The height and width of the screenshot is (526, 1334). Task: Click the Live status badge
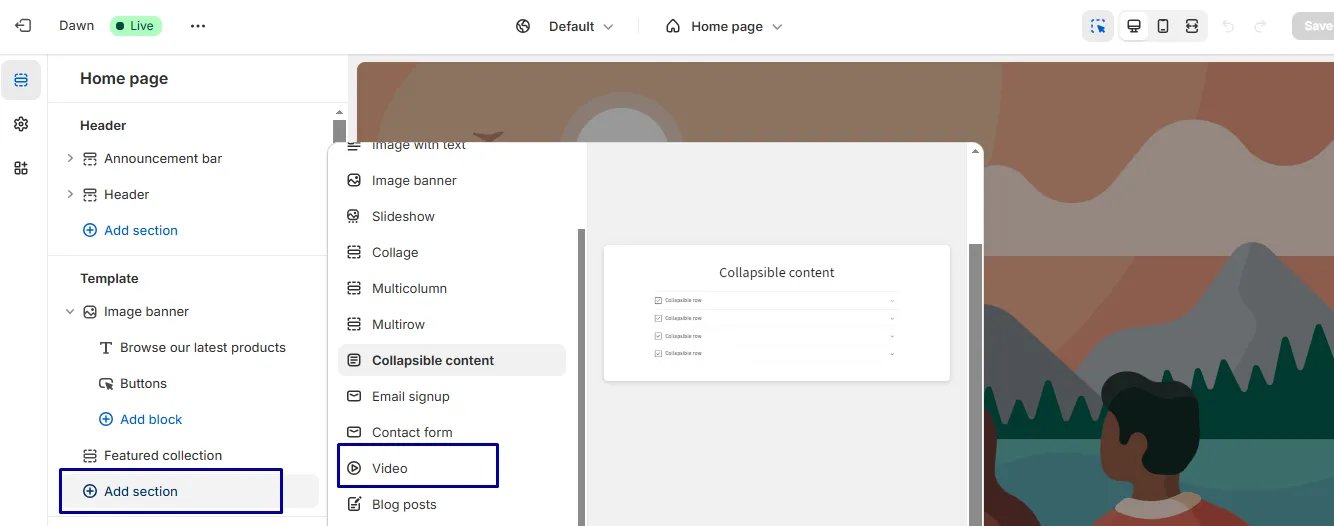(135, 26)
